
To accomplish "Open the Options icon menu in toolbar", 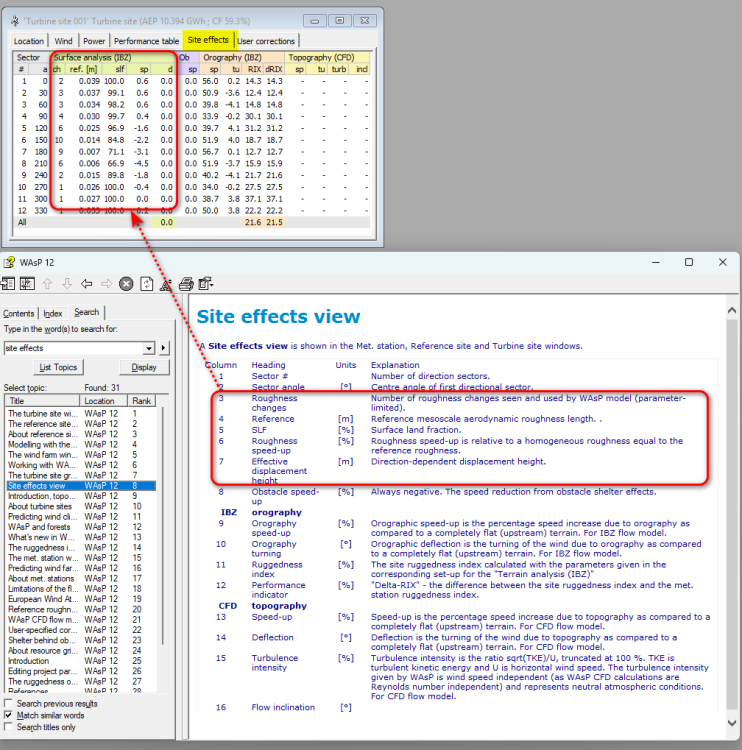I will coord(206,284).
